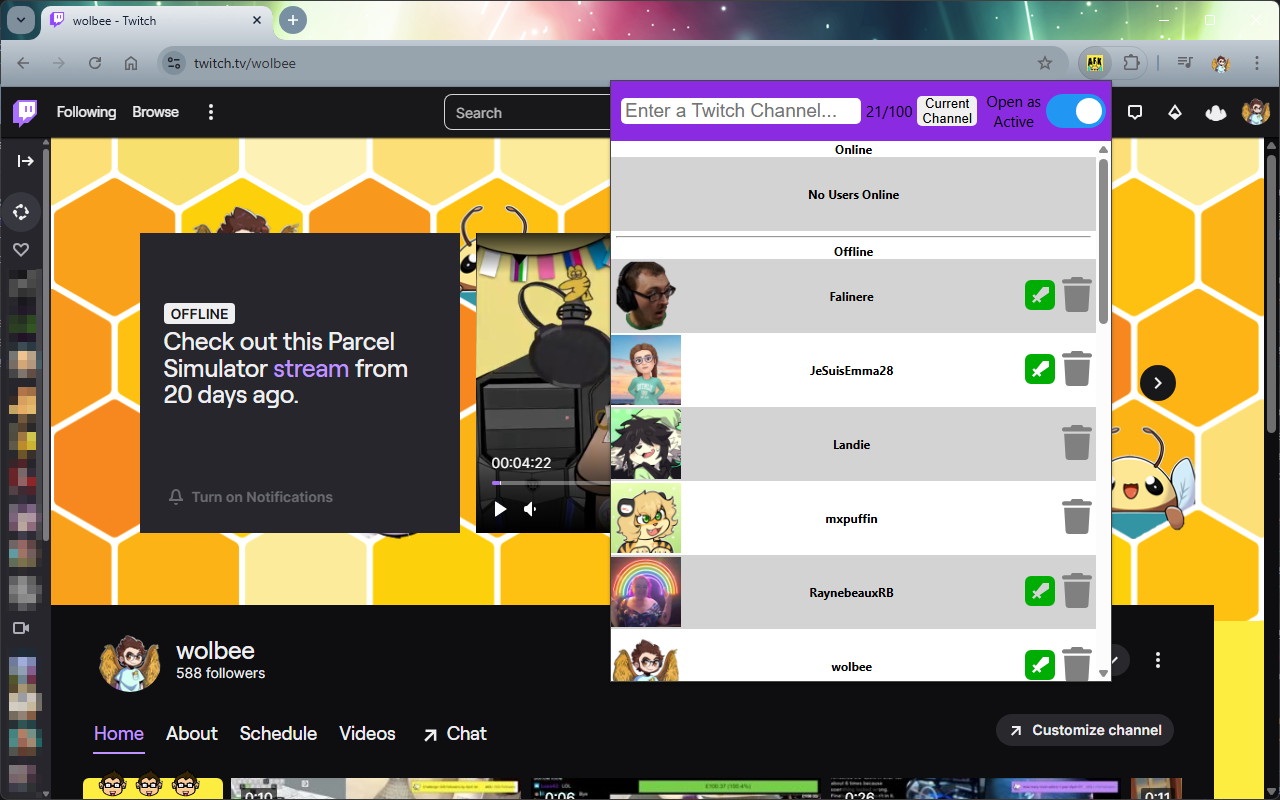Open the Schedule tab
The height and width of the screenshot is (800, 1280).
pyautogui.click(x=278, y=733)
